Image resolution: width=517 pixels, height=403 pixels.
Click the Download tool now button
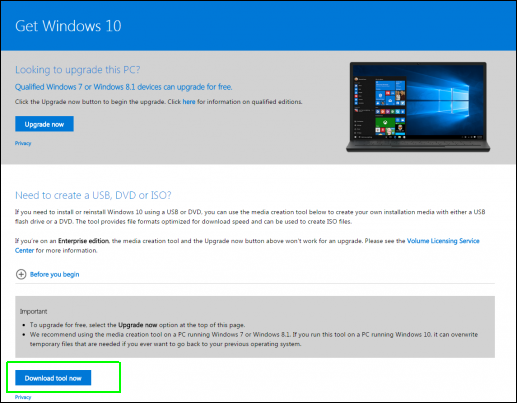[x=53, y=378]
